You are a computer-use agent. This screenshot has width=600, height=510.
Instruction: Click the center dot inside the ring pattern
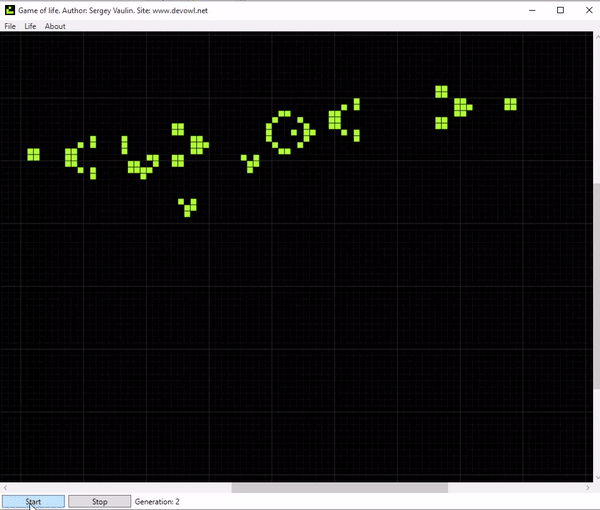[x=294, y=132]
